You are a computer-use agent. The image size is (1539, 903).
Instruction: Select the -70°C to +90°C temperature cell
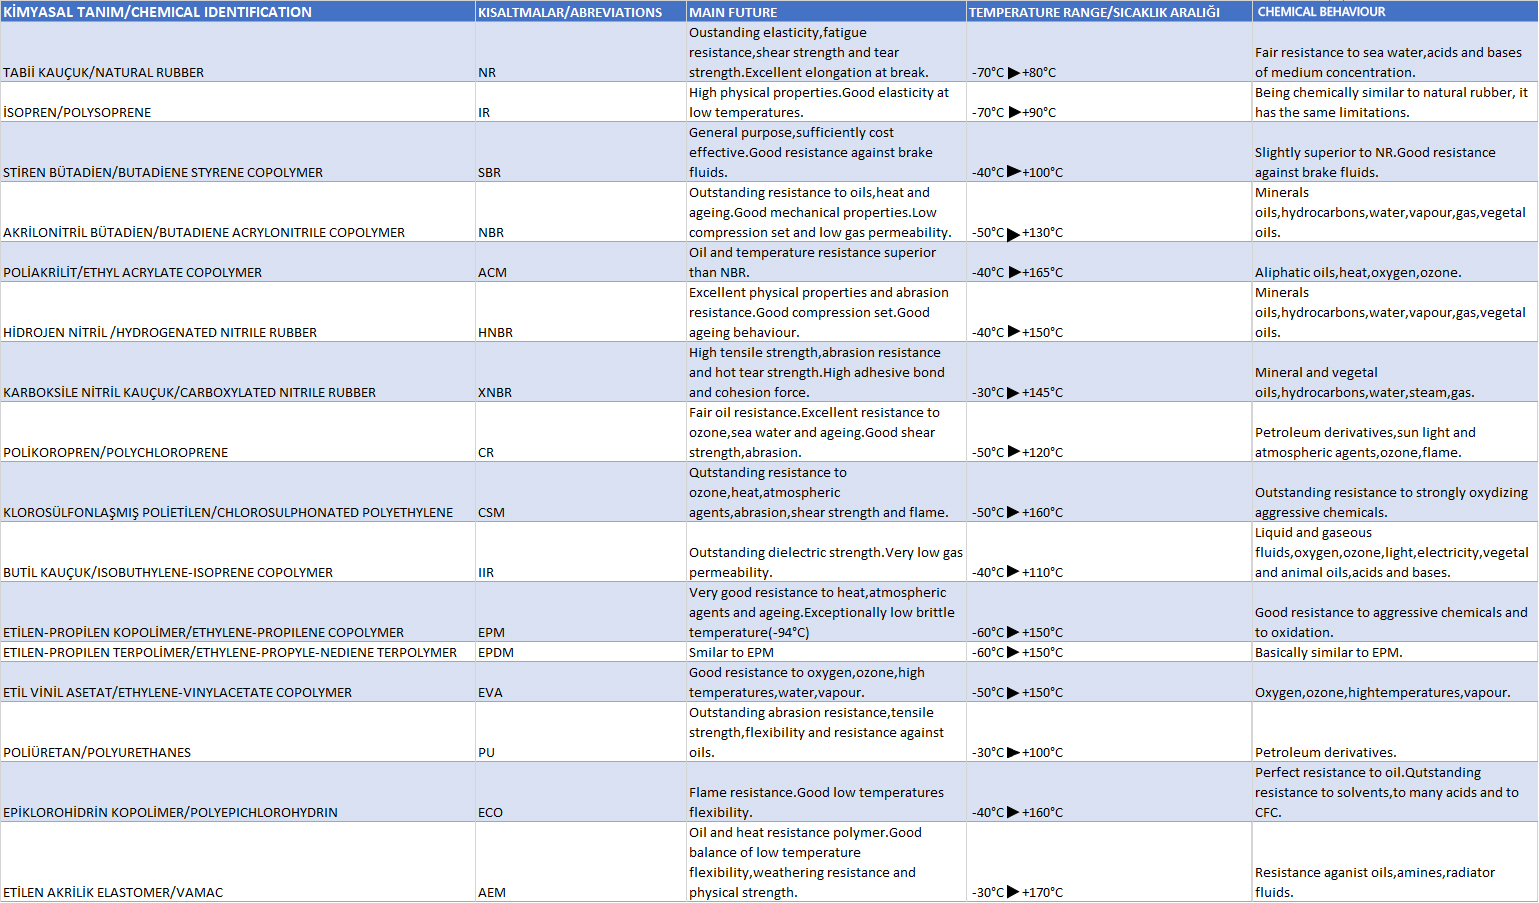1109,102
